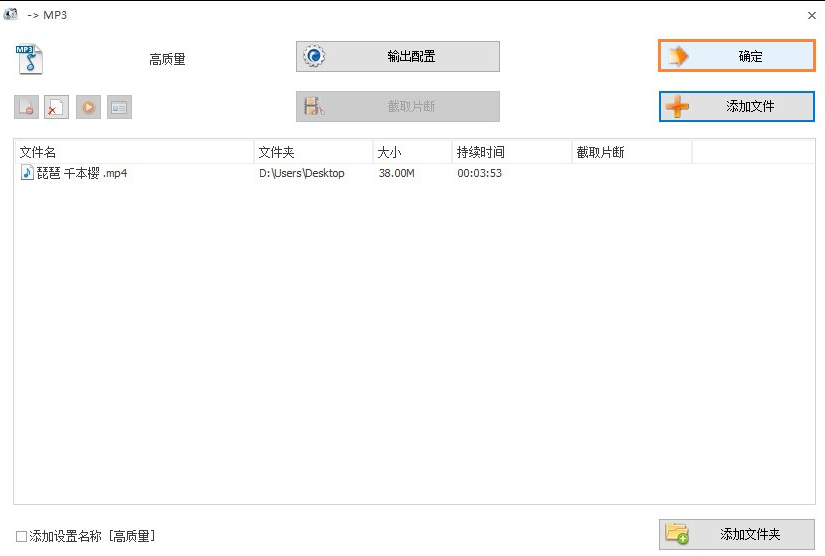Click the orange play file icon
The width and height of the screenshot is (825, 556).
pyautogui.click(x=88, y=107)
